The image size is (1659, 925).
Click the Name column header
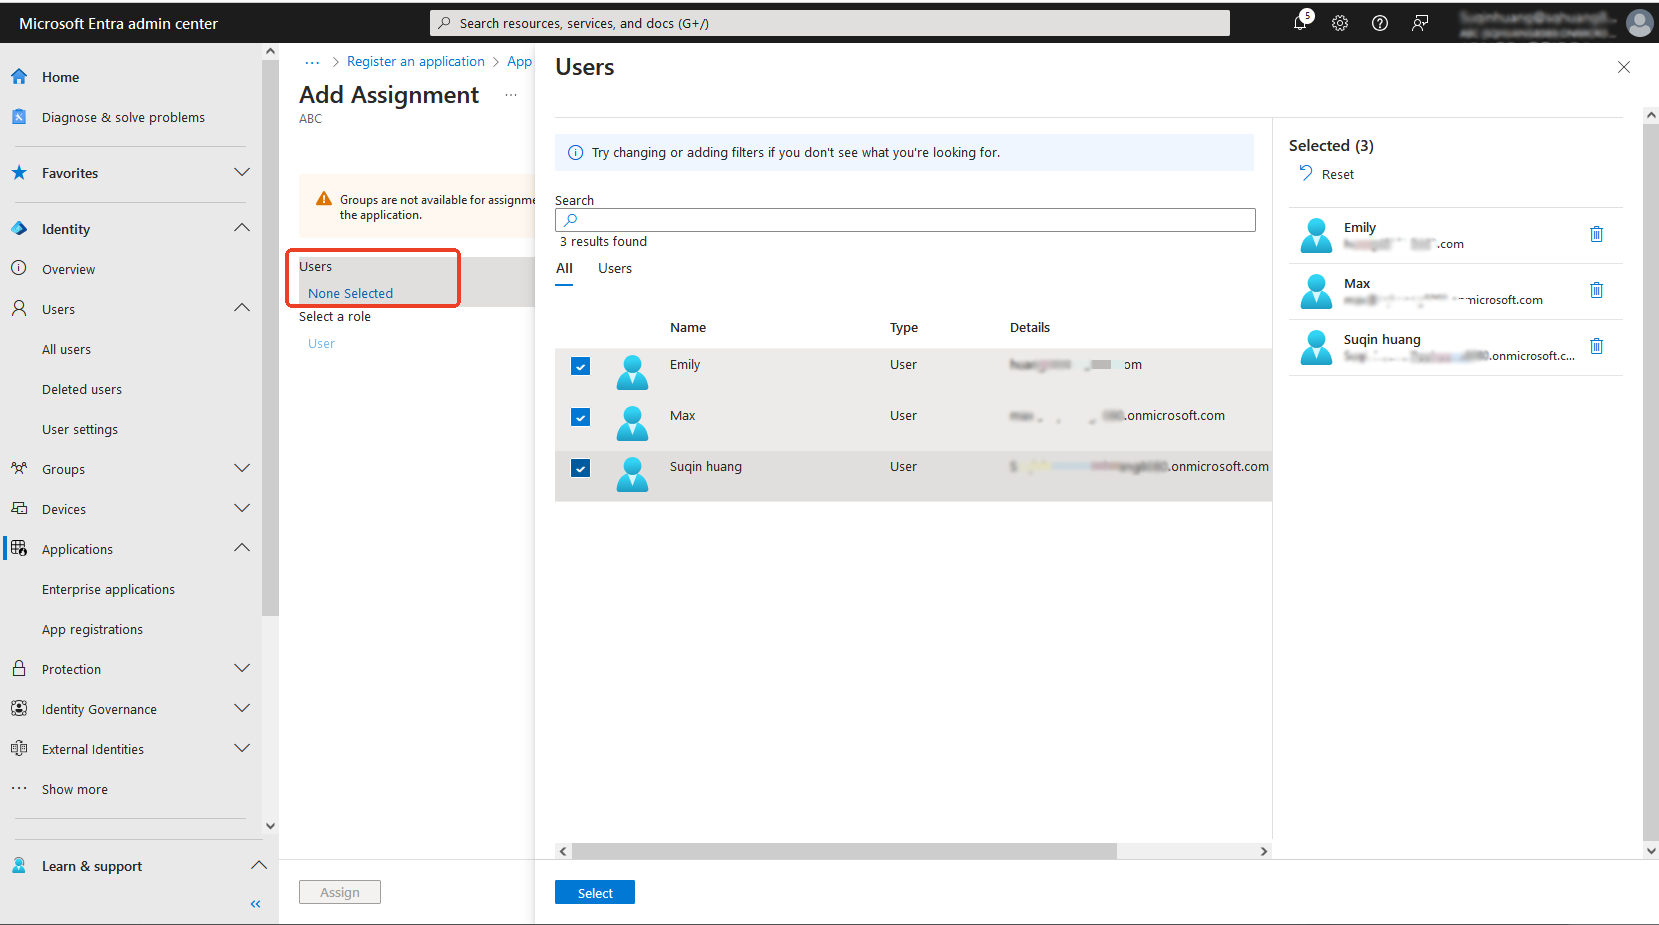688,327
